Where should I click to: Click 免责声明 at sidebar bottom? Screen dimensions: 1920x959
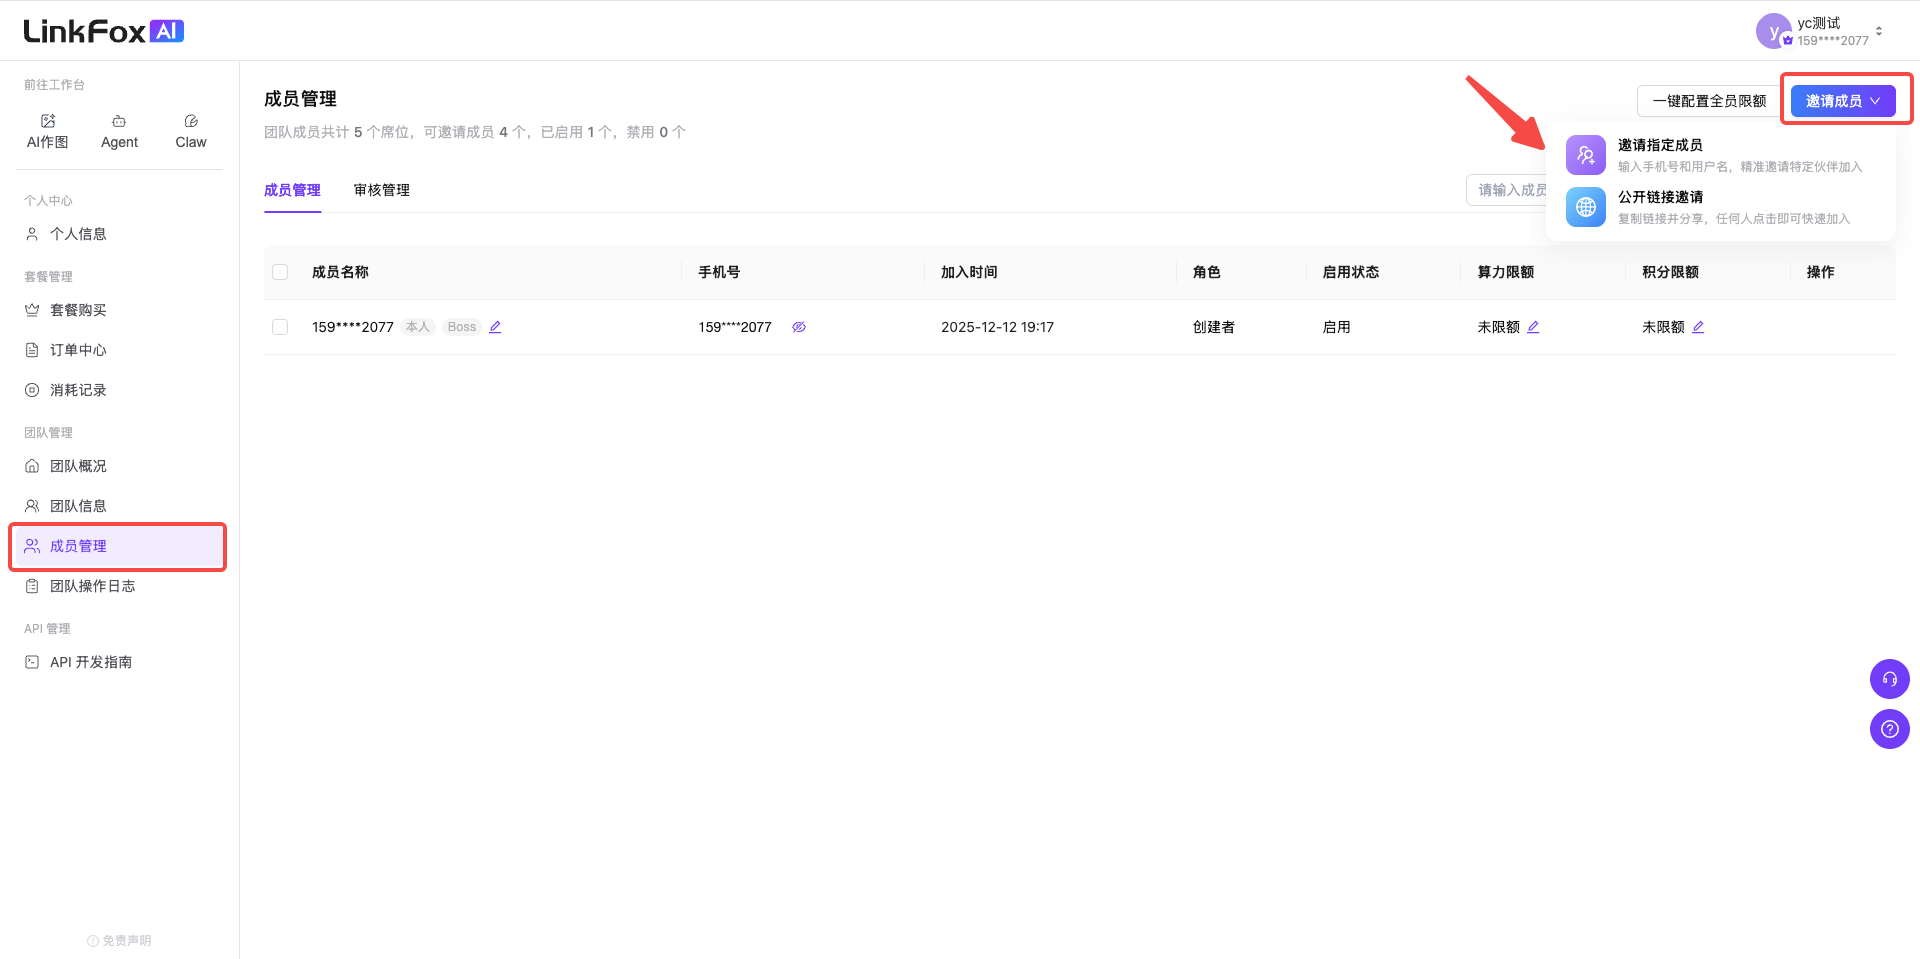coord(119,940)
